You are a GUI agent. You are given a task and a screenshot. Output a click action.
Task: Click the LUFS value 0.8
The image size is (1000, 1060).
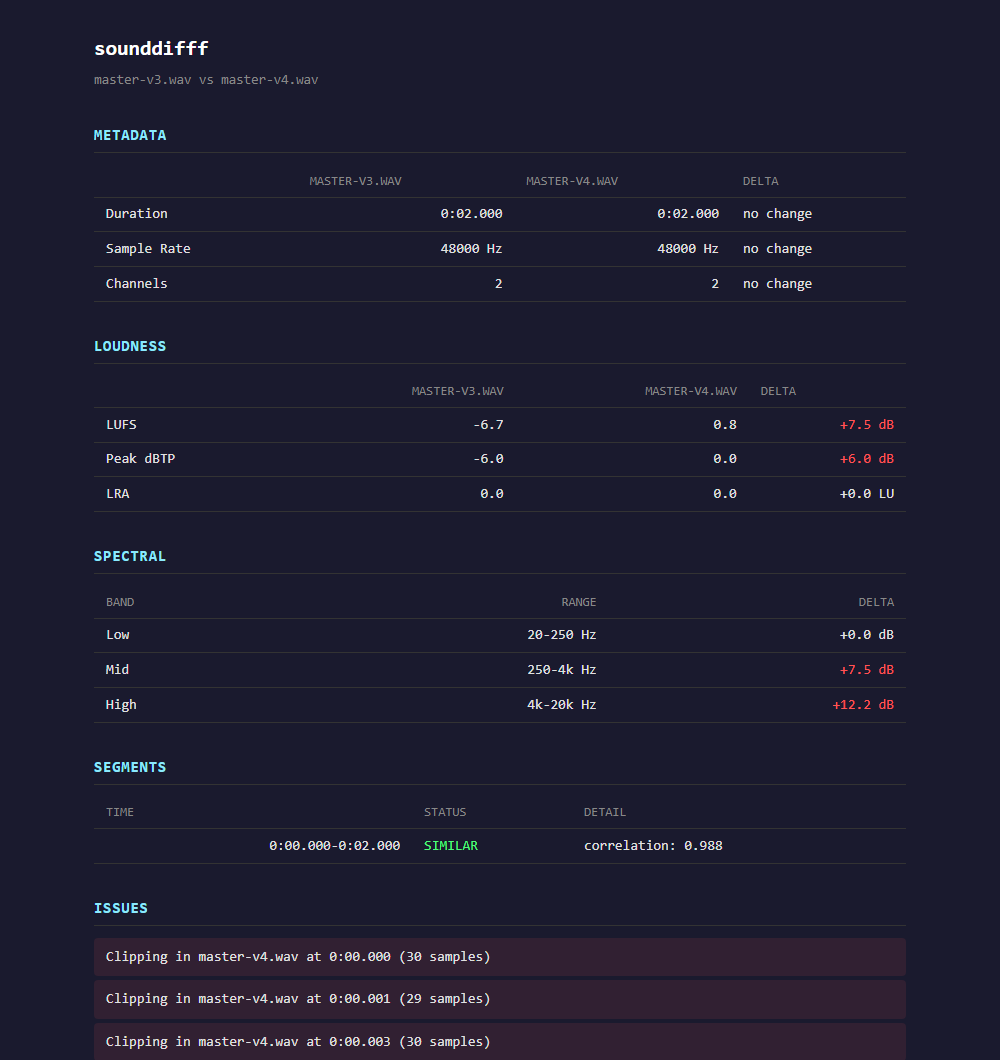click(725, 425)
